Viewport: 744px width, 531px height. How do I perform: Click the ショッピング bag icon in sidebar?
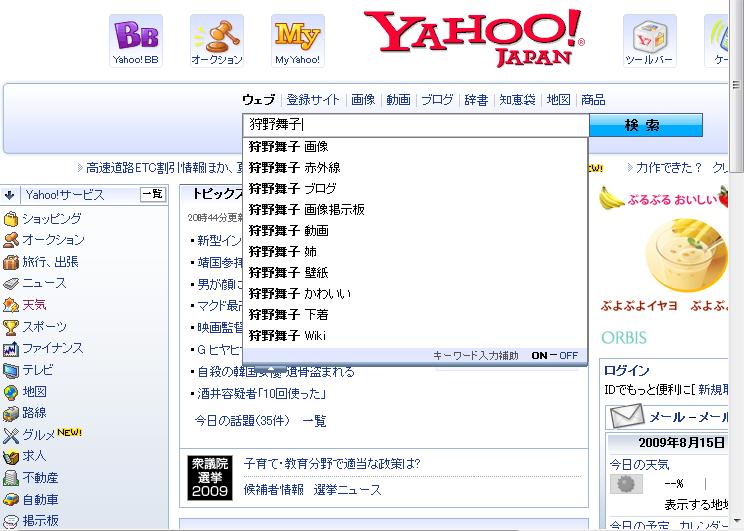coord(10,219)
